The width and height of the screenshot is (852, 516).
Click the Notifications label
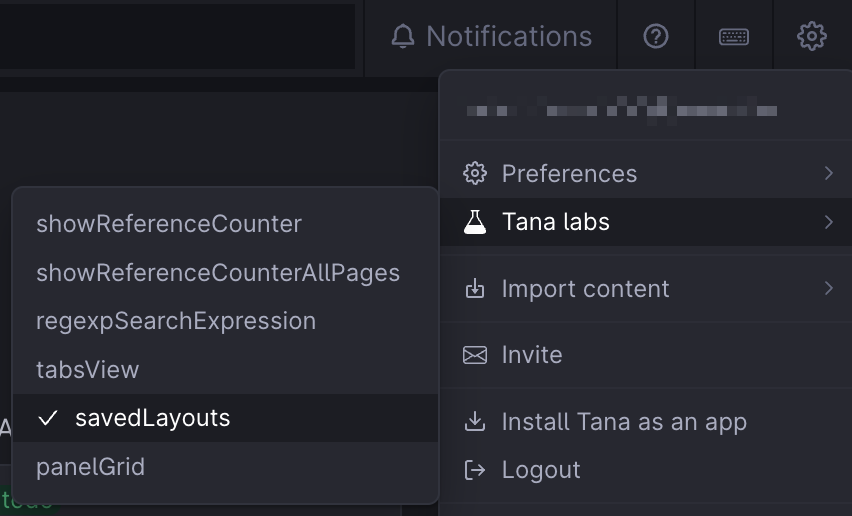pos(509,37)
